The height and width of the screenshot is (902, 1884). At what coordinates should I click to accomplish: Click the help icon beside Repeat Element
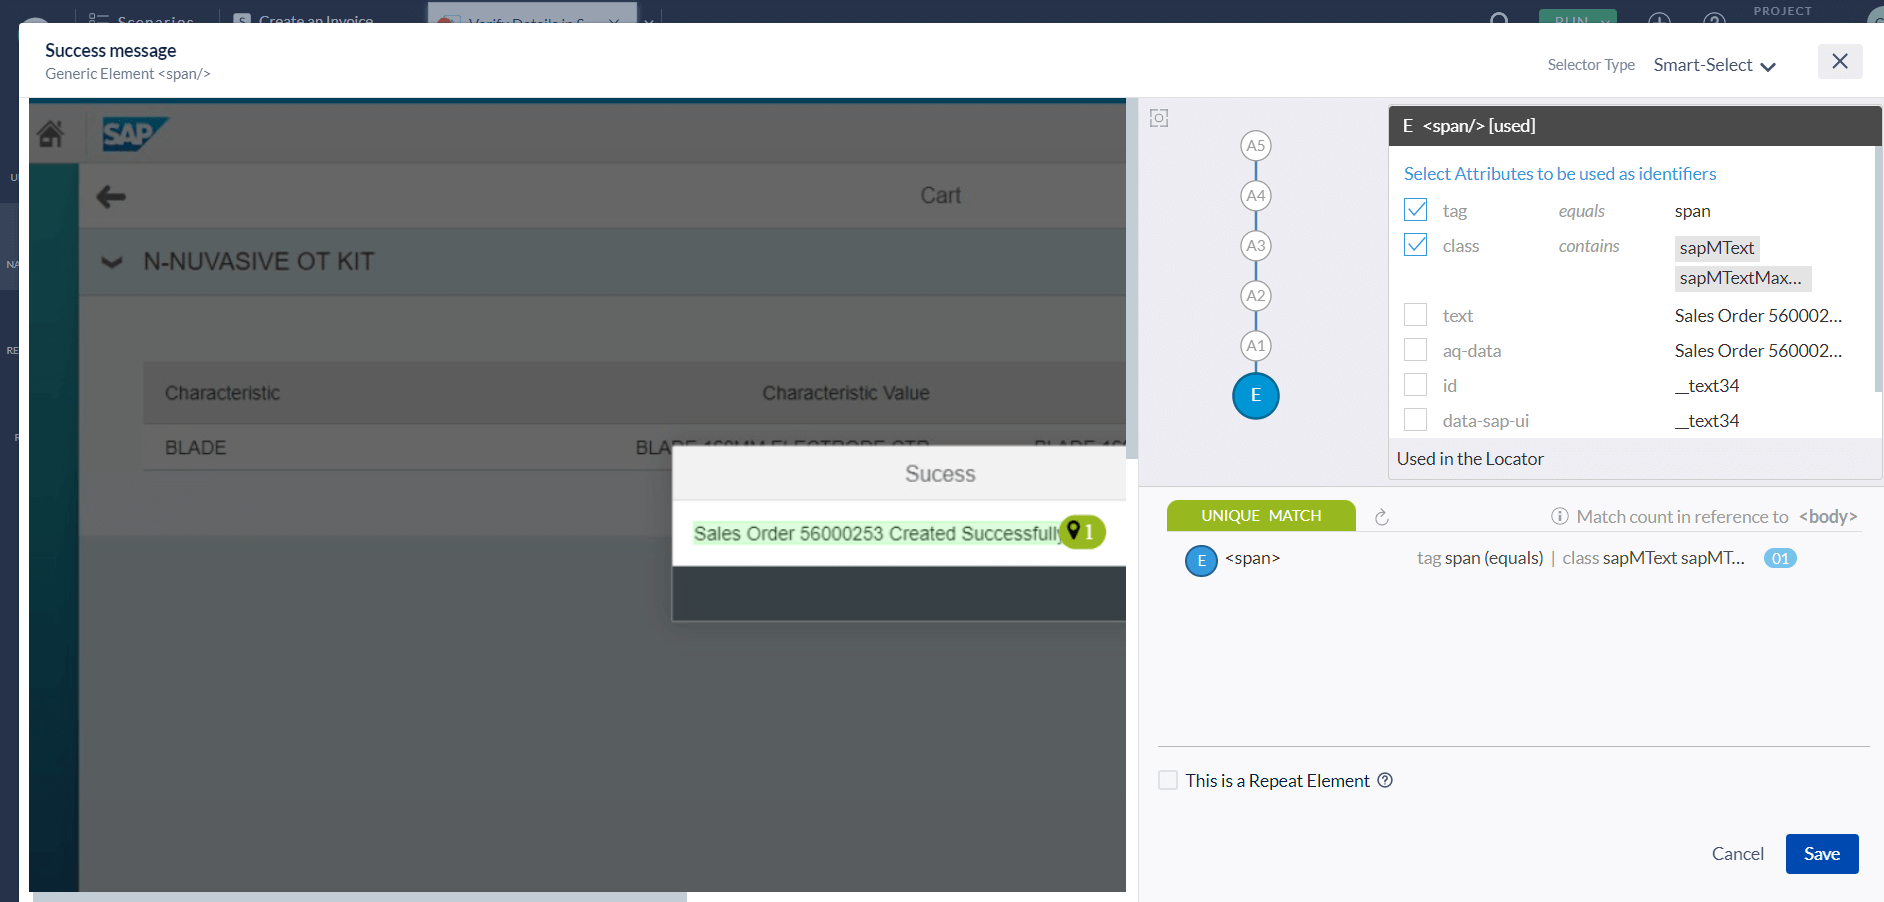click(x=1385, y=780)
